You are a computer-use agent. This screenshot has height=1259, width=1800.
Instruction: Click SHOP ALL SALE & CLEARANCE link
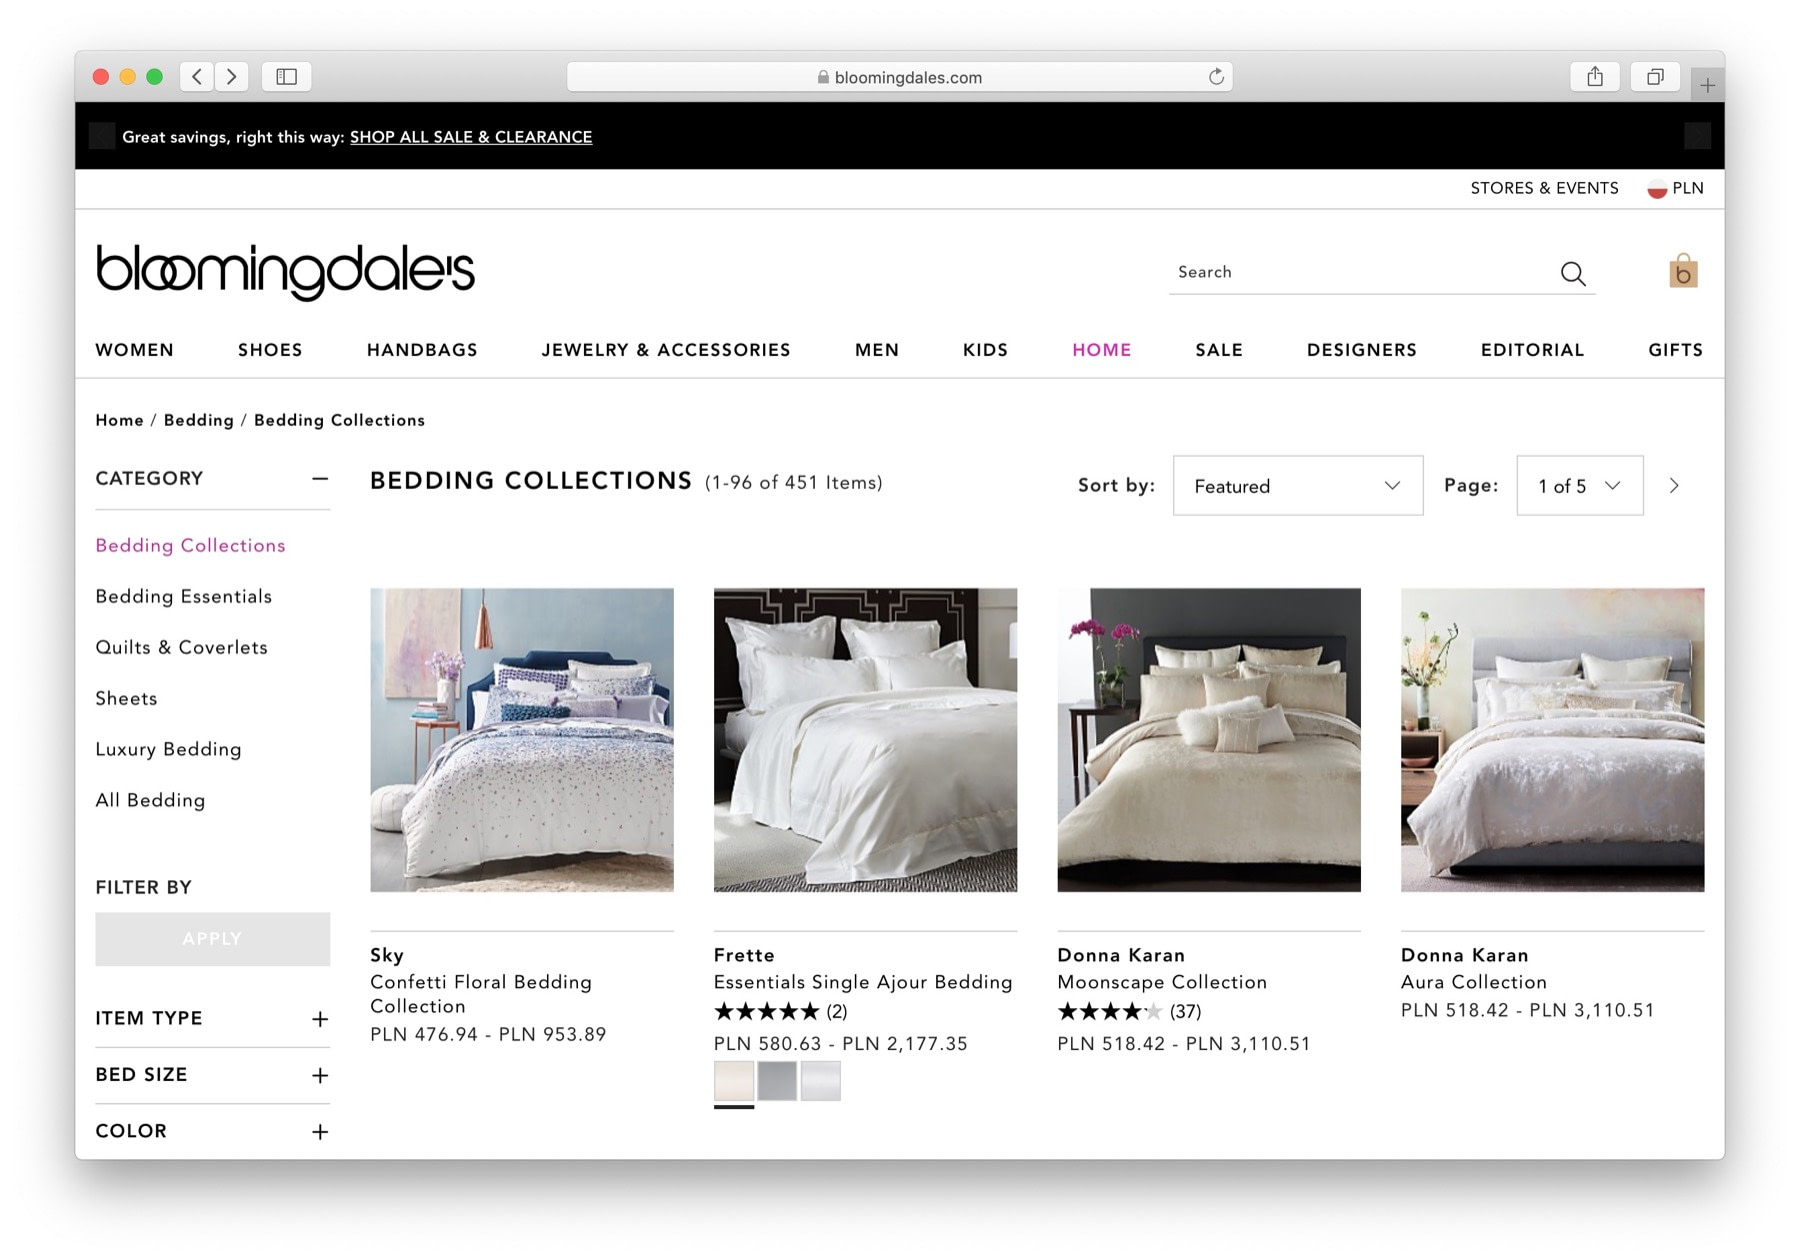471,137
